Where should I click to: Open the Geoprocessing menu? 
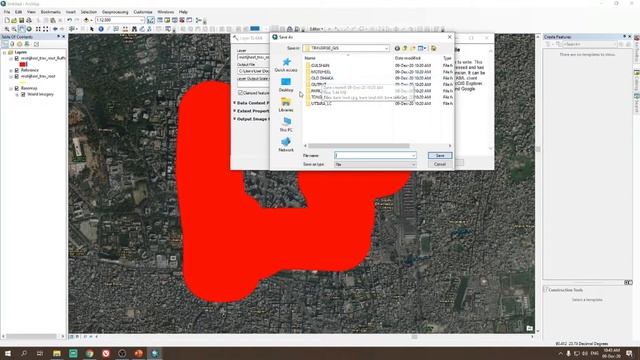[115, 12]
